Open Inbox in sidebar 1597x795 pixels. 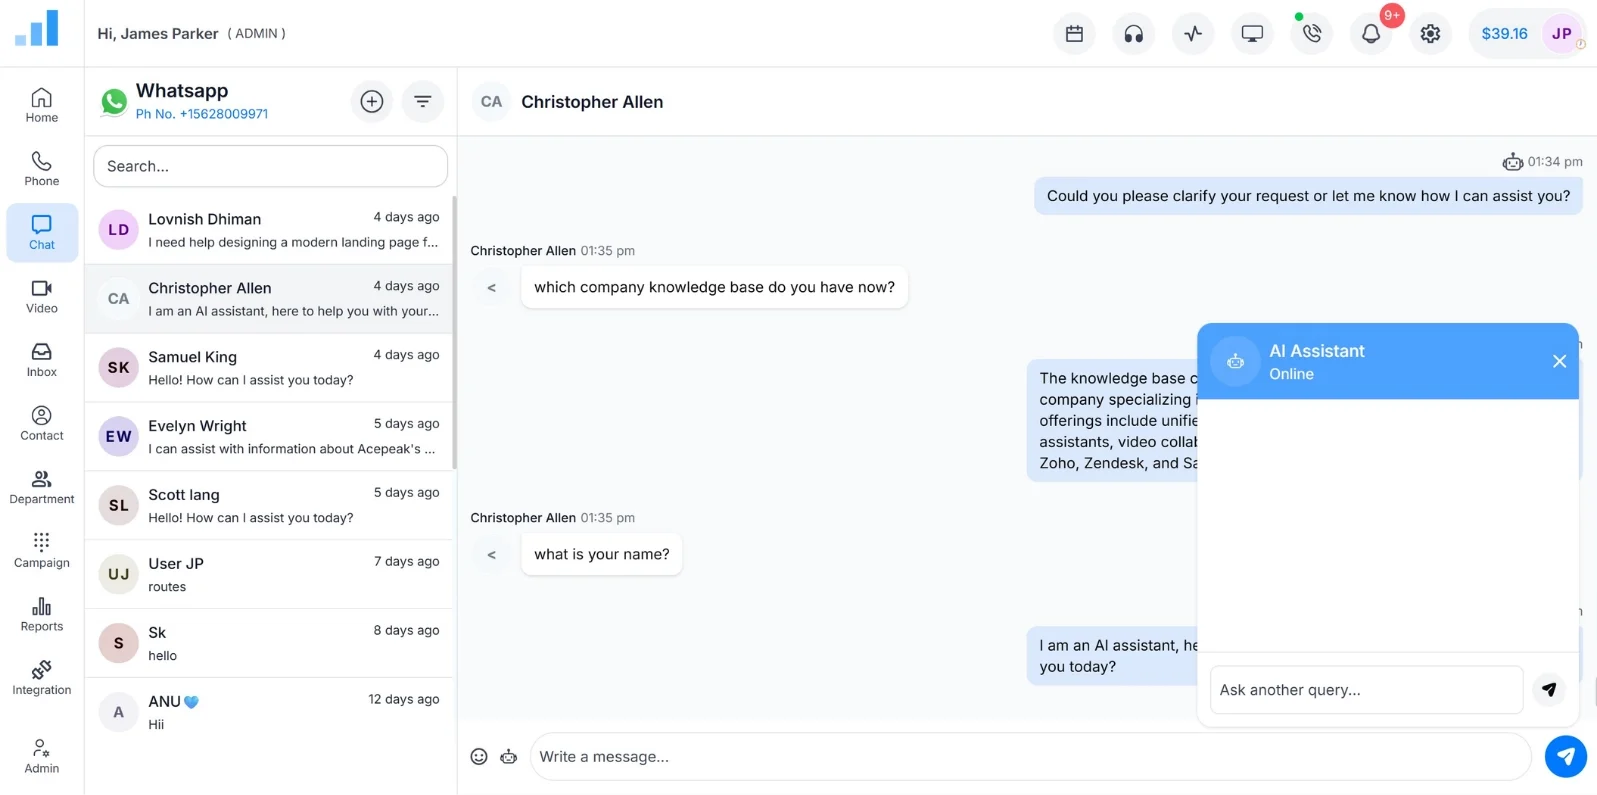coord(42,360)
